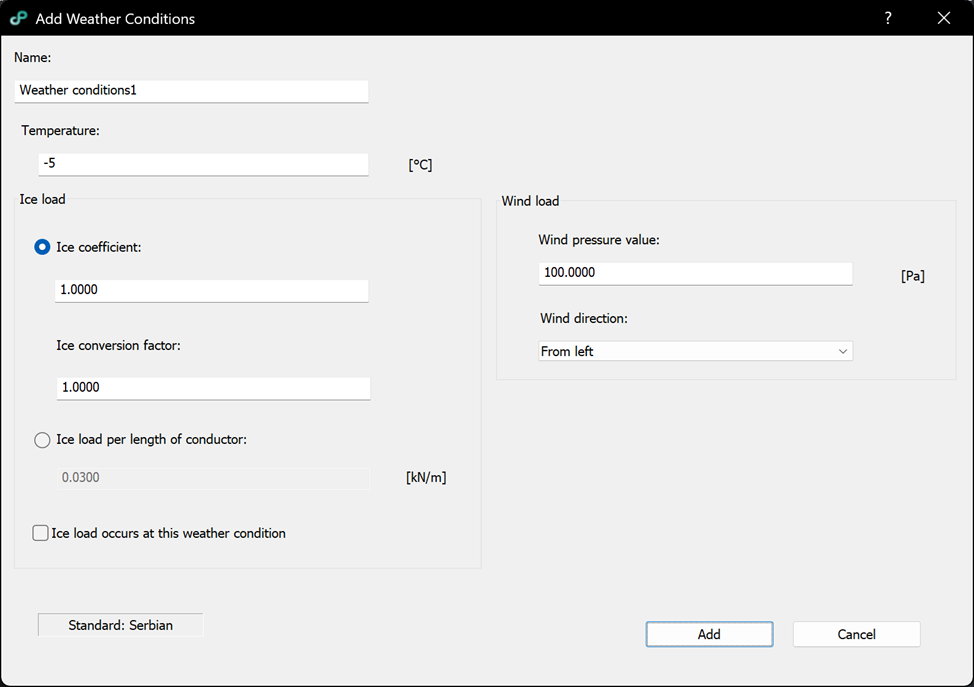Select the Ice coefficient radio button
974x687 pixels.
(42, 247)
